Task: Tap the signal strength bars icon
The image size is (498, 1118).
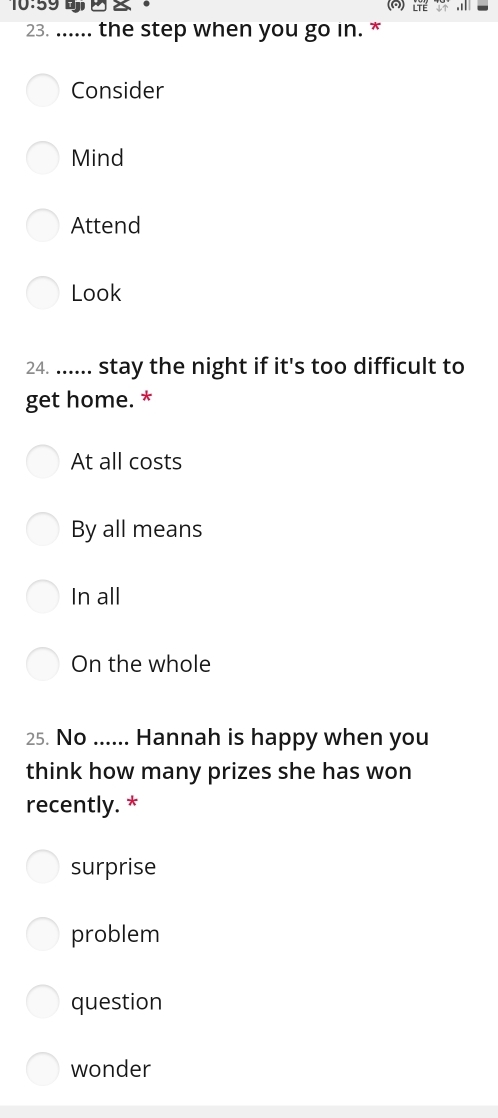Action: coord(464,6)
